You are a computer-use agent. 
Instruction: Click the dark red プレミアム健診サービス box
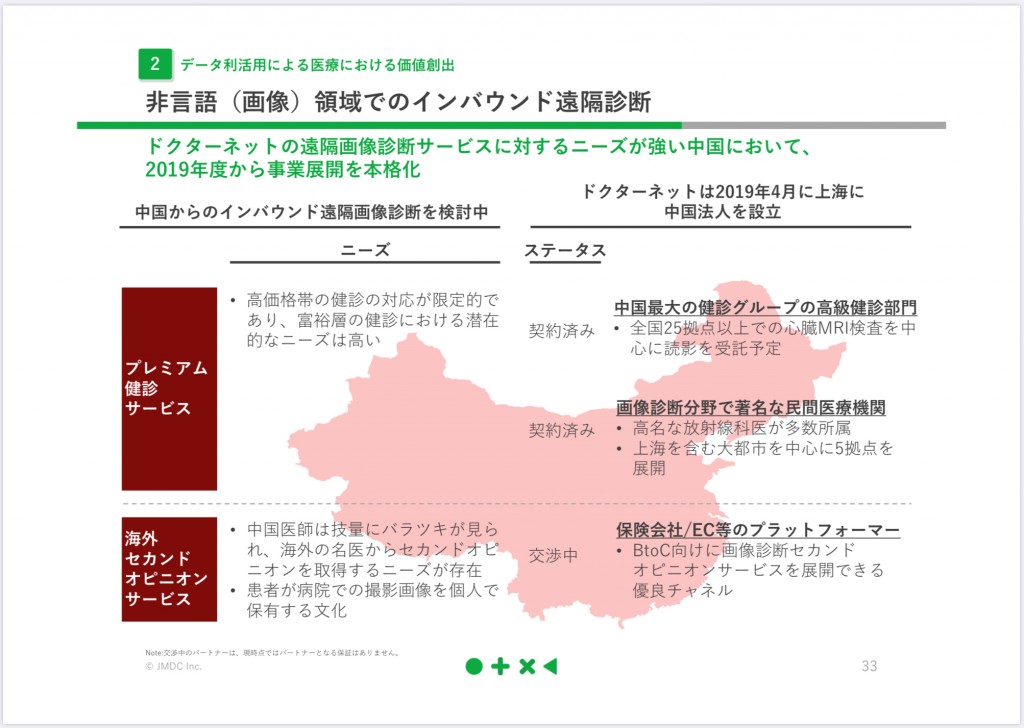click(x=169, y=388)
